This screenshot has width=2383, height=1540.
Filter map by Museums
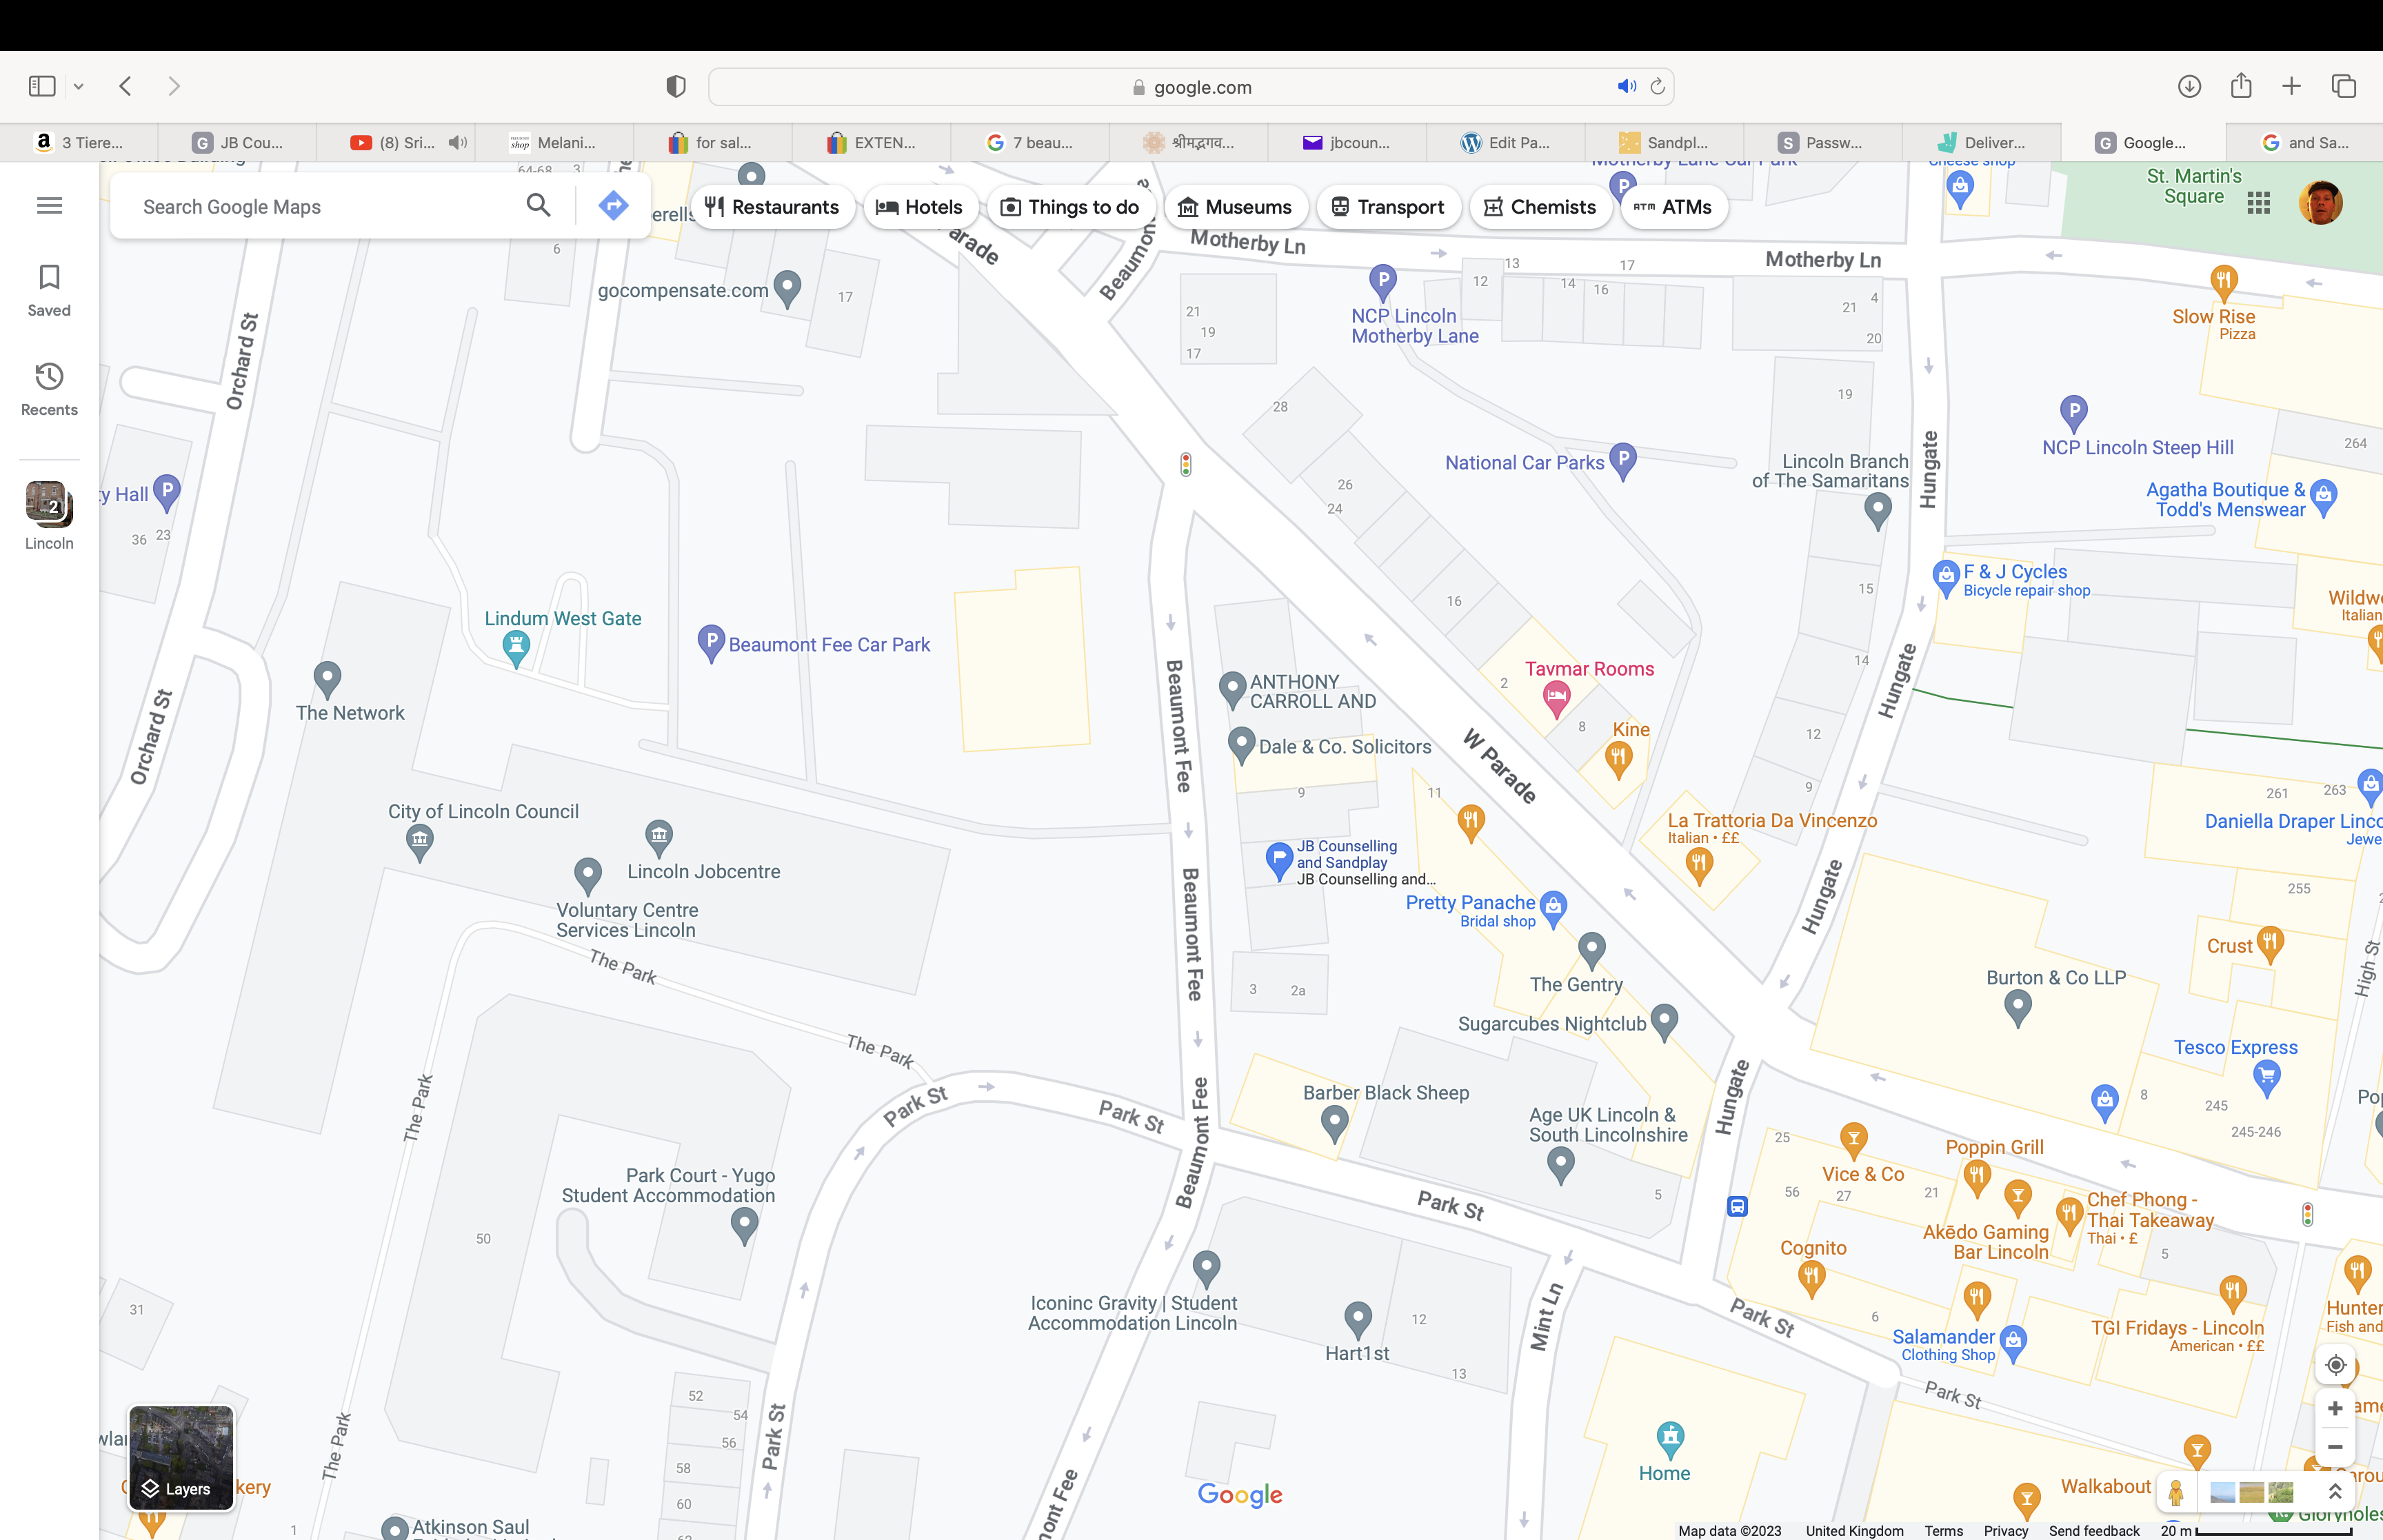pyautogui.click(x=1235, y=207)
